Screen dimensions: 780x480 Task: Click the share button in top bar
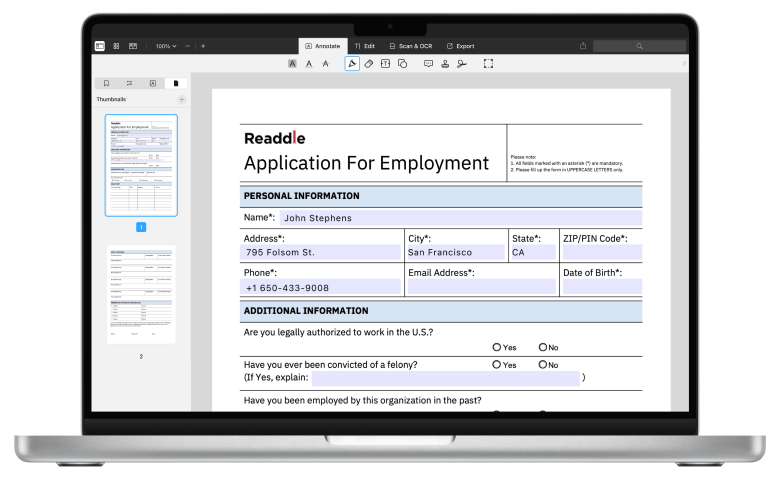coord(583,46)
